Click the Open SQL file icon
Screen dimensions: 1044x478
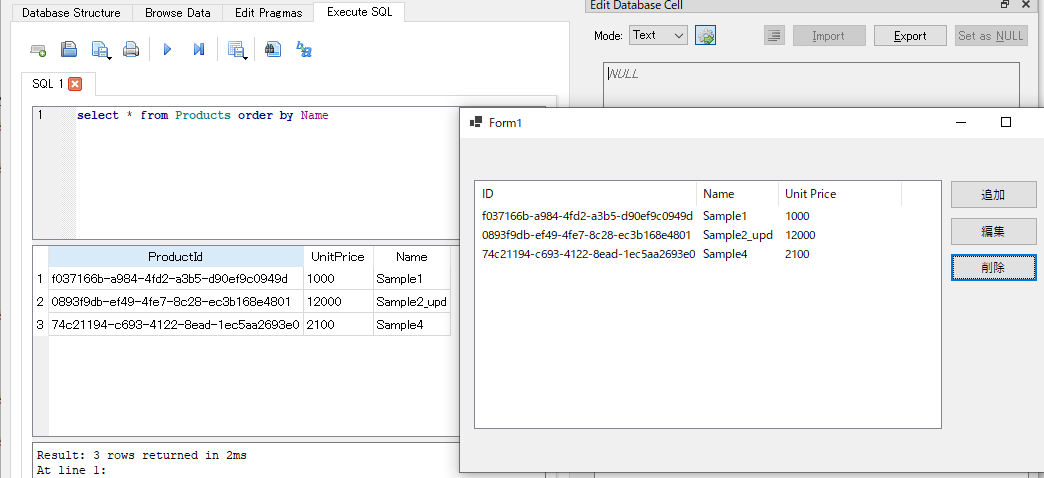pos(69,49)
